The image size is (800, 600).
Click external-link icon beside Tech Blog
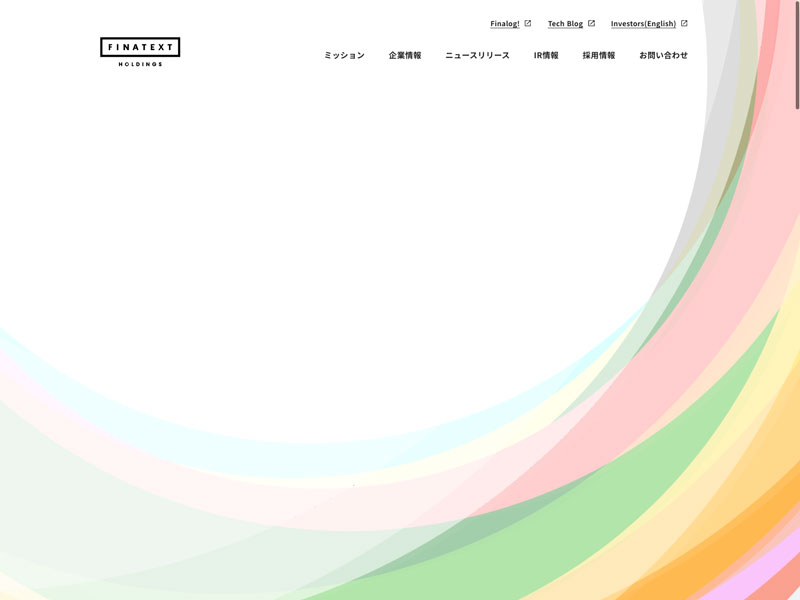click(591, 23)
